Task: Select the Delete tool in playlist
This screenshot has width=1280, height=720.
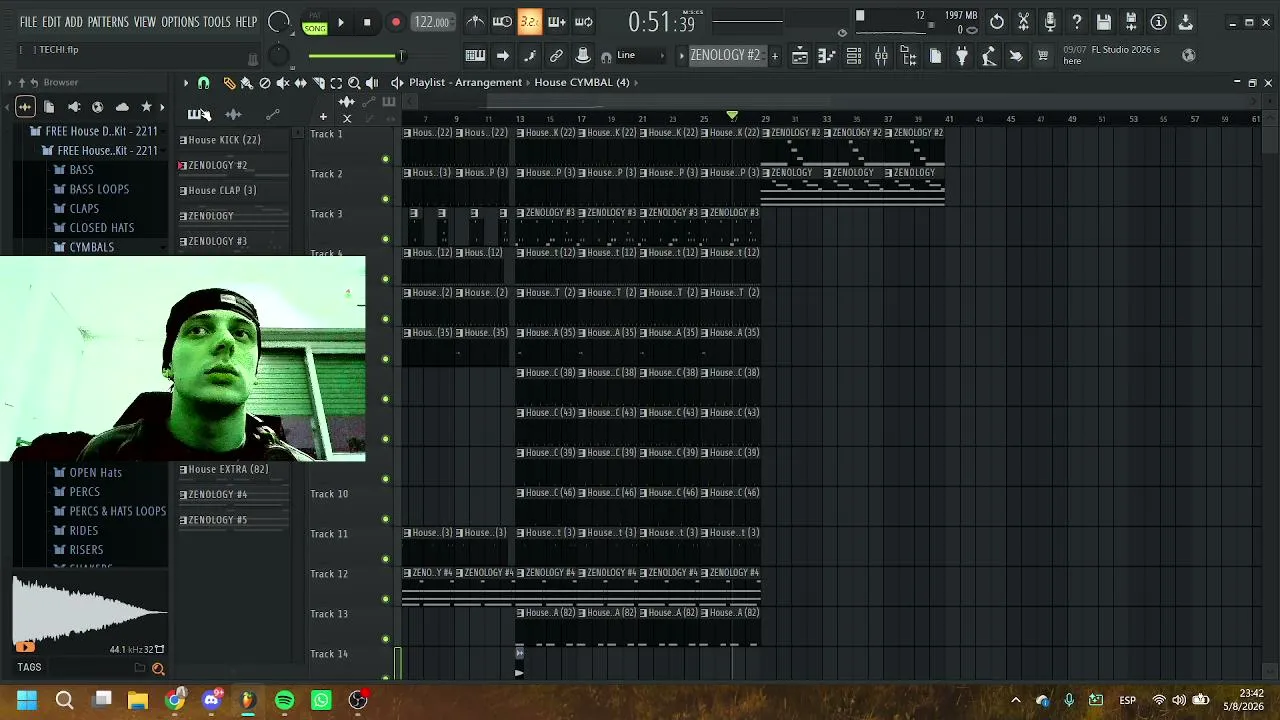Action: point(265,83)
